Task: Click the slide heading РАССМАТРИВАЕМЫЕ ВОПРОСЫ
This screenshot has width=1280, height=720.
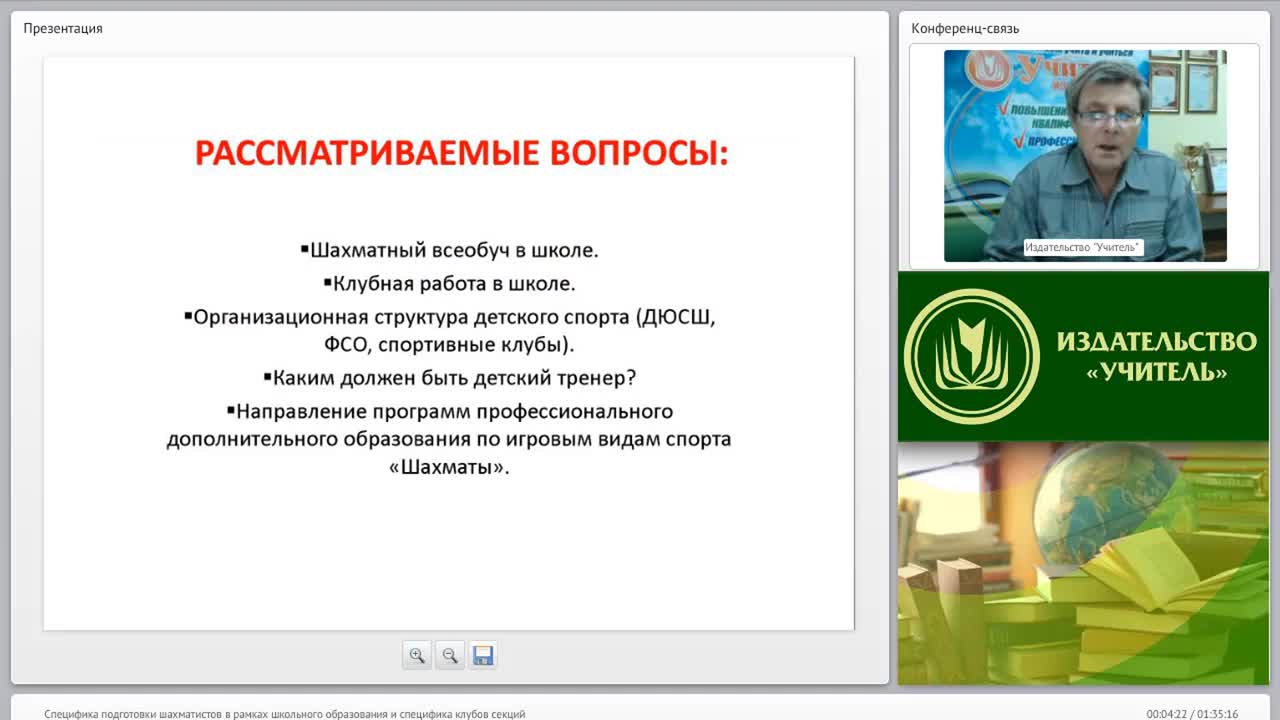Action: (461, 153)
